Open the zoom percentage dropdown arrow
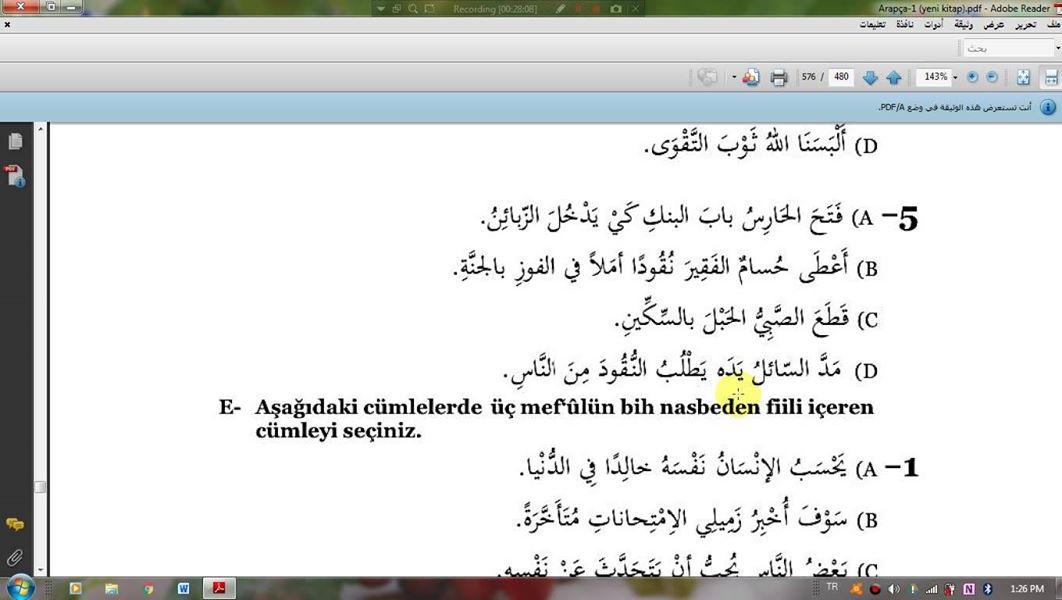This screenshot has width=1062, height=600. point(956,77)
